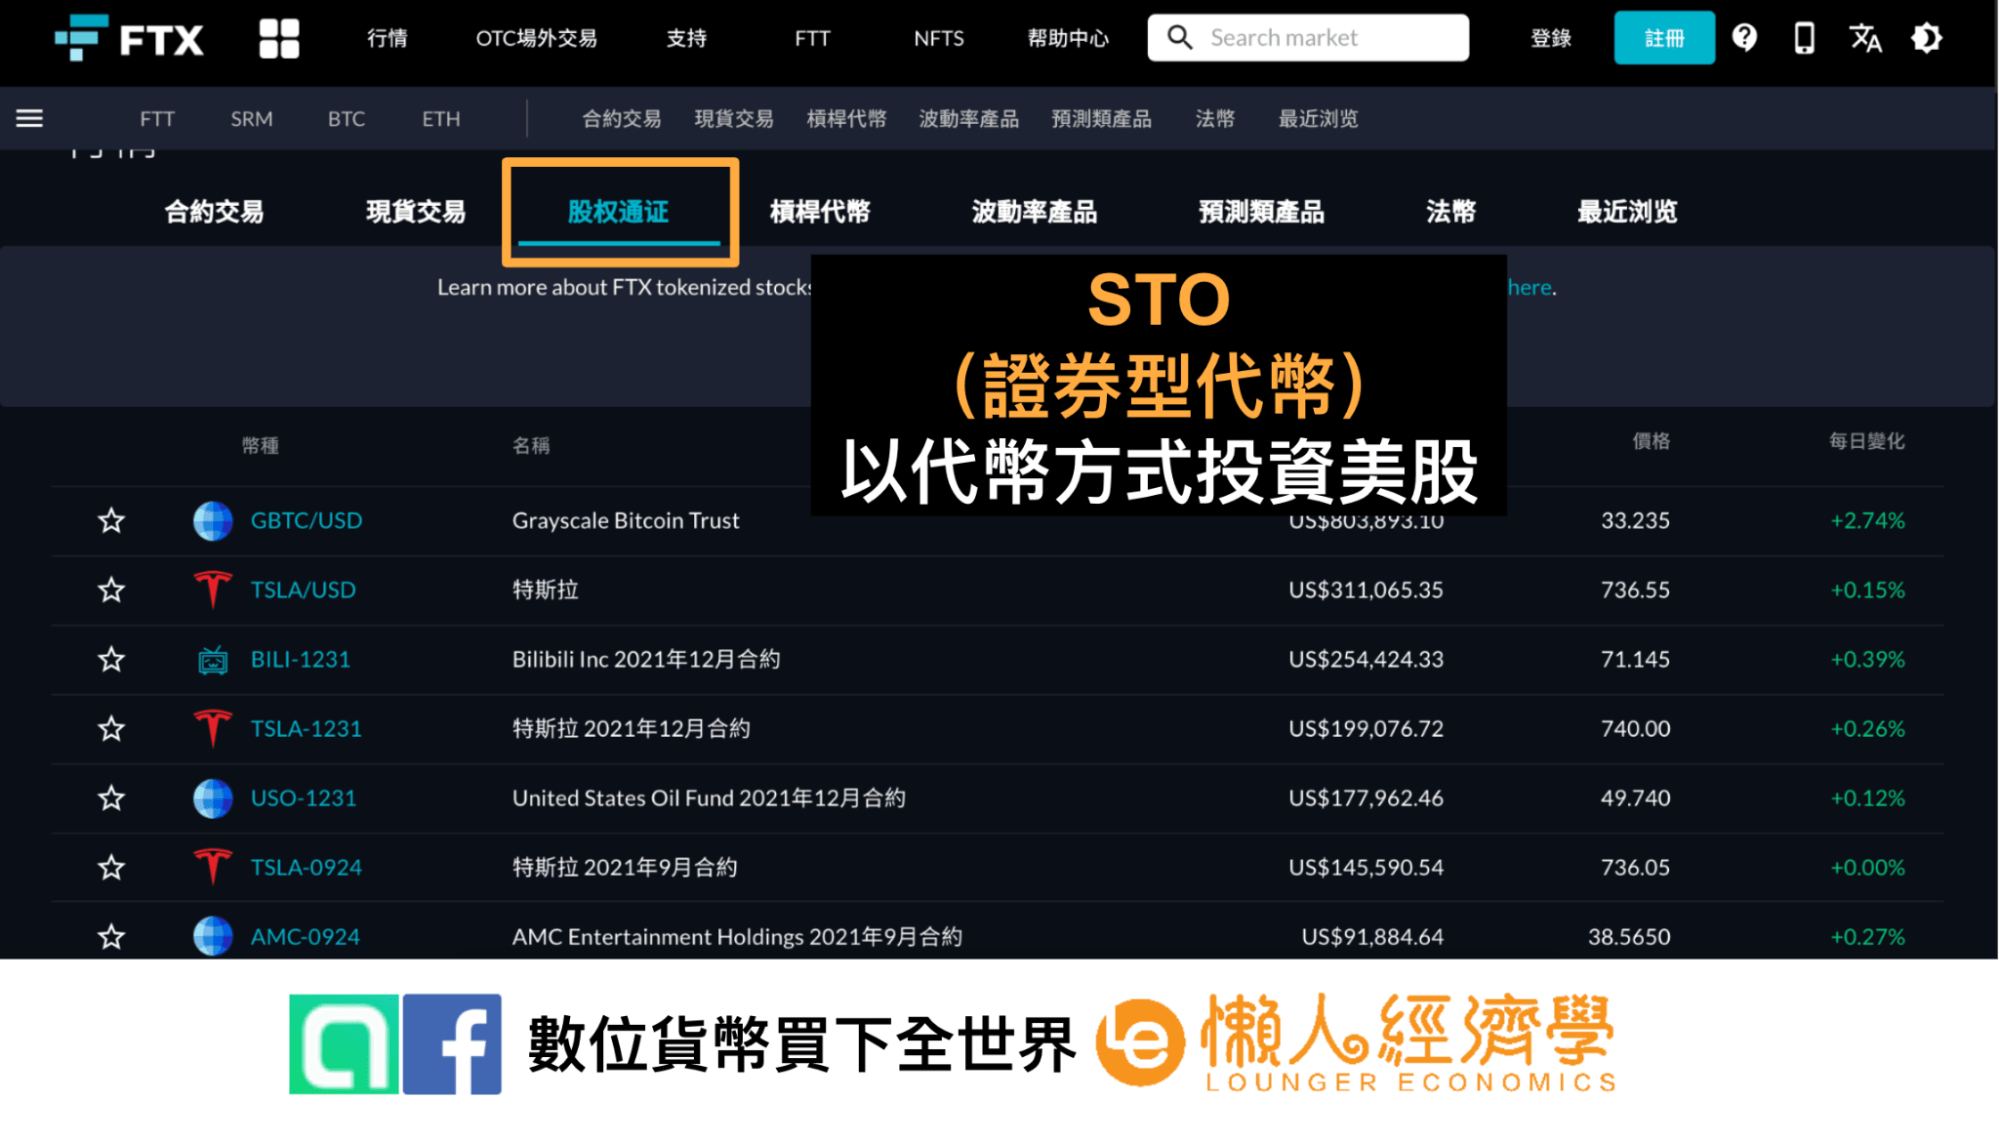The height and width of the screenshot is (1136, 1999).
Task: Click the Tesla logo for TSLA/USD
Action: click(212, 590)
